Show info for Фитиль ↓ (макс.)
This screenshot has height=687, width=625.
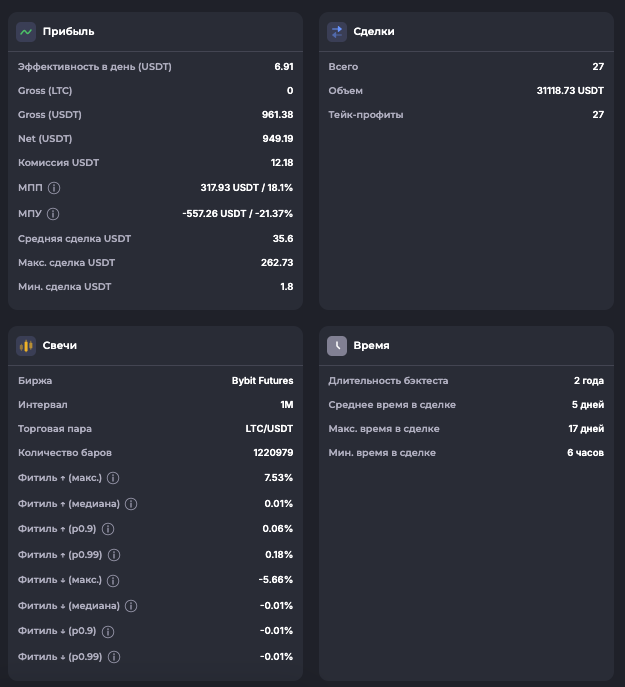(113, 581)
